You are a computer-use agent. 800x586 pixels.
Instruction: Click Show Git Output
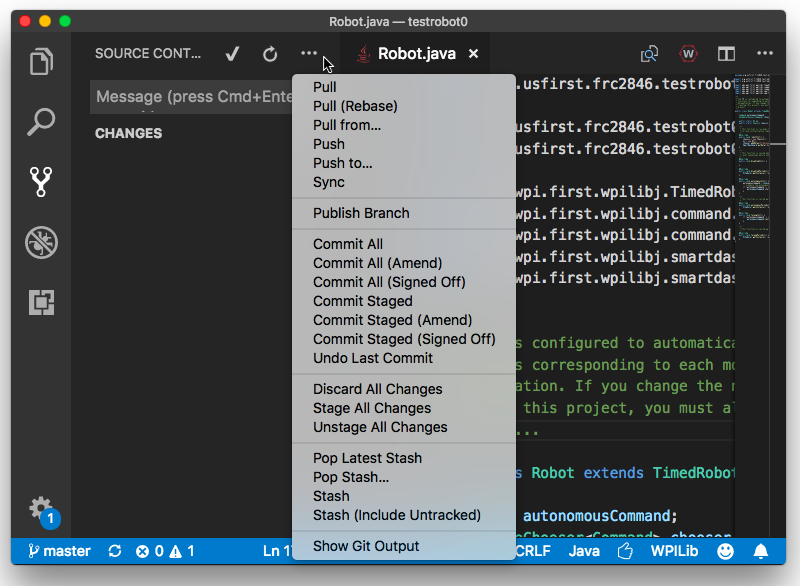pos(368,546)
